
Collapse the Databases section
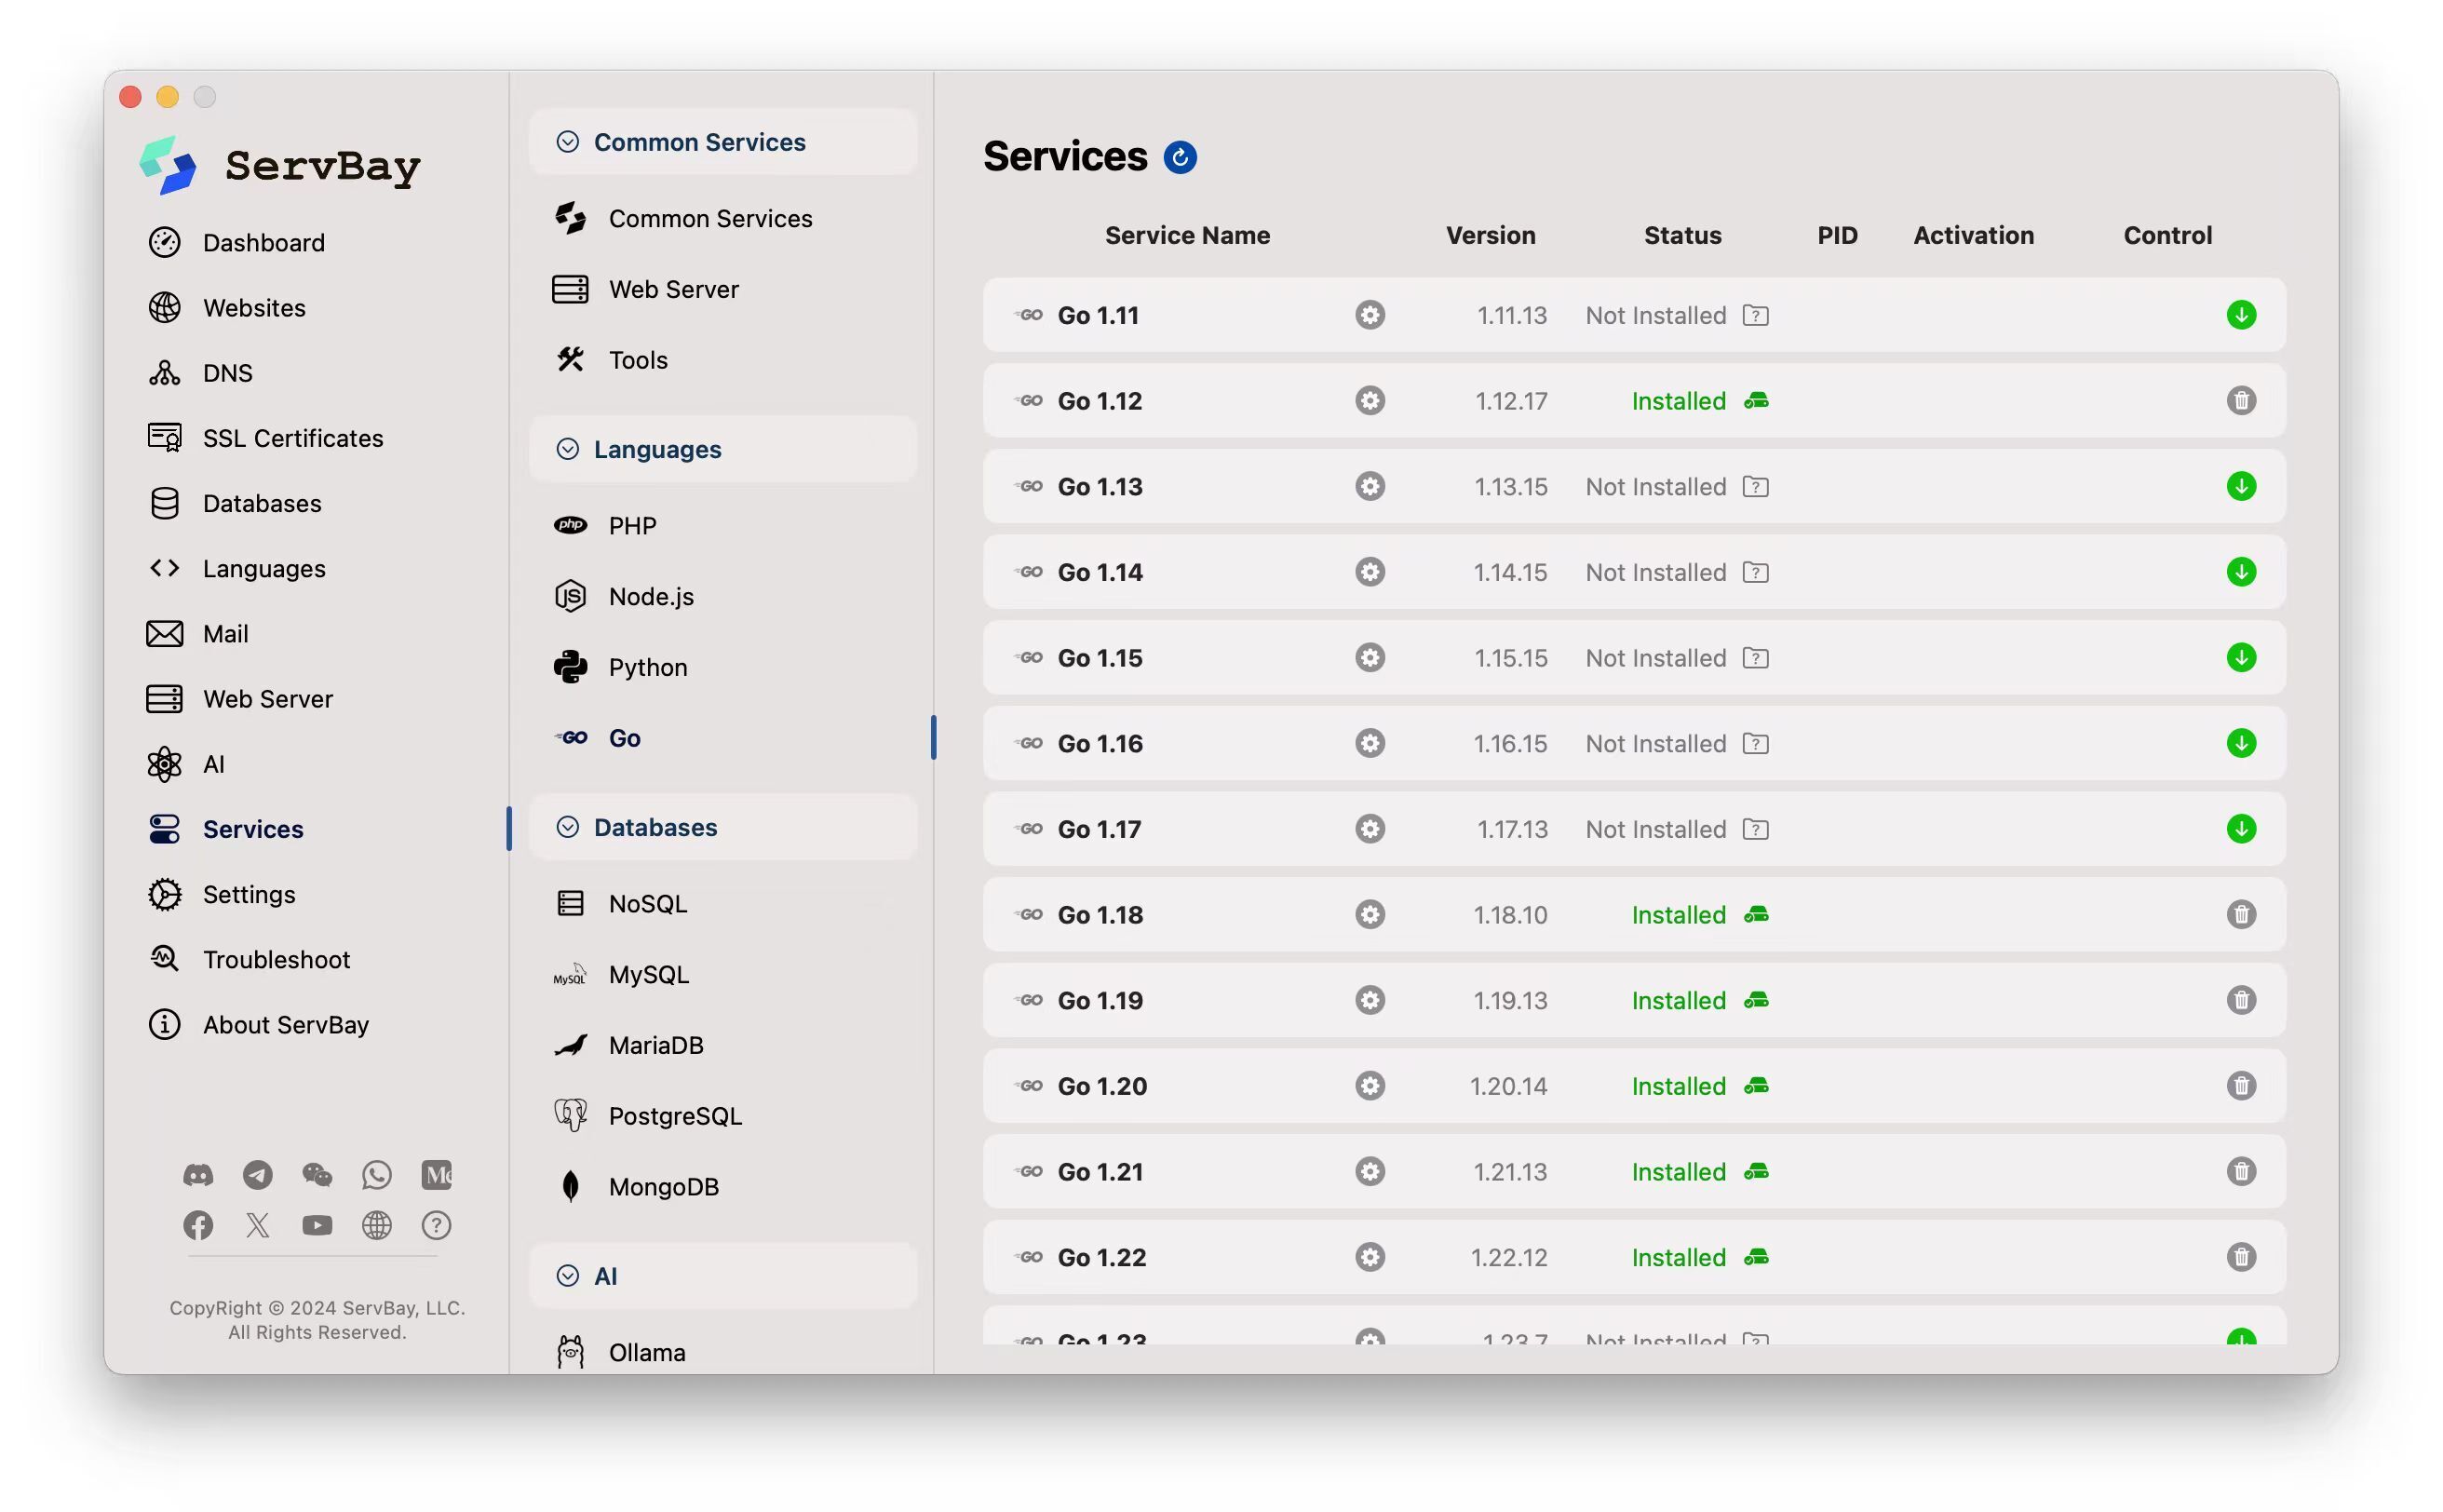click(567, 827)
